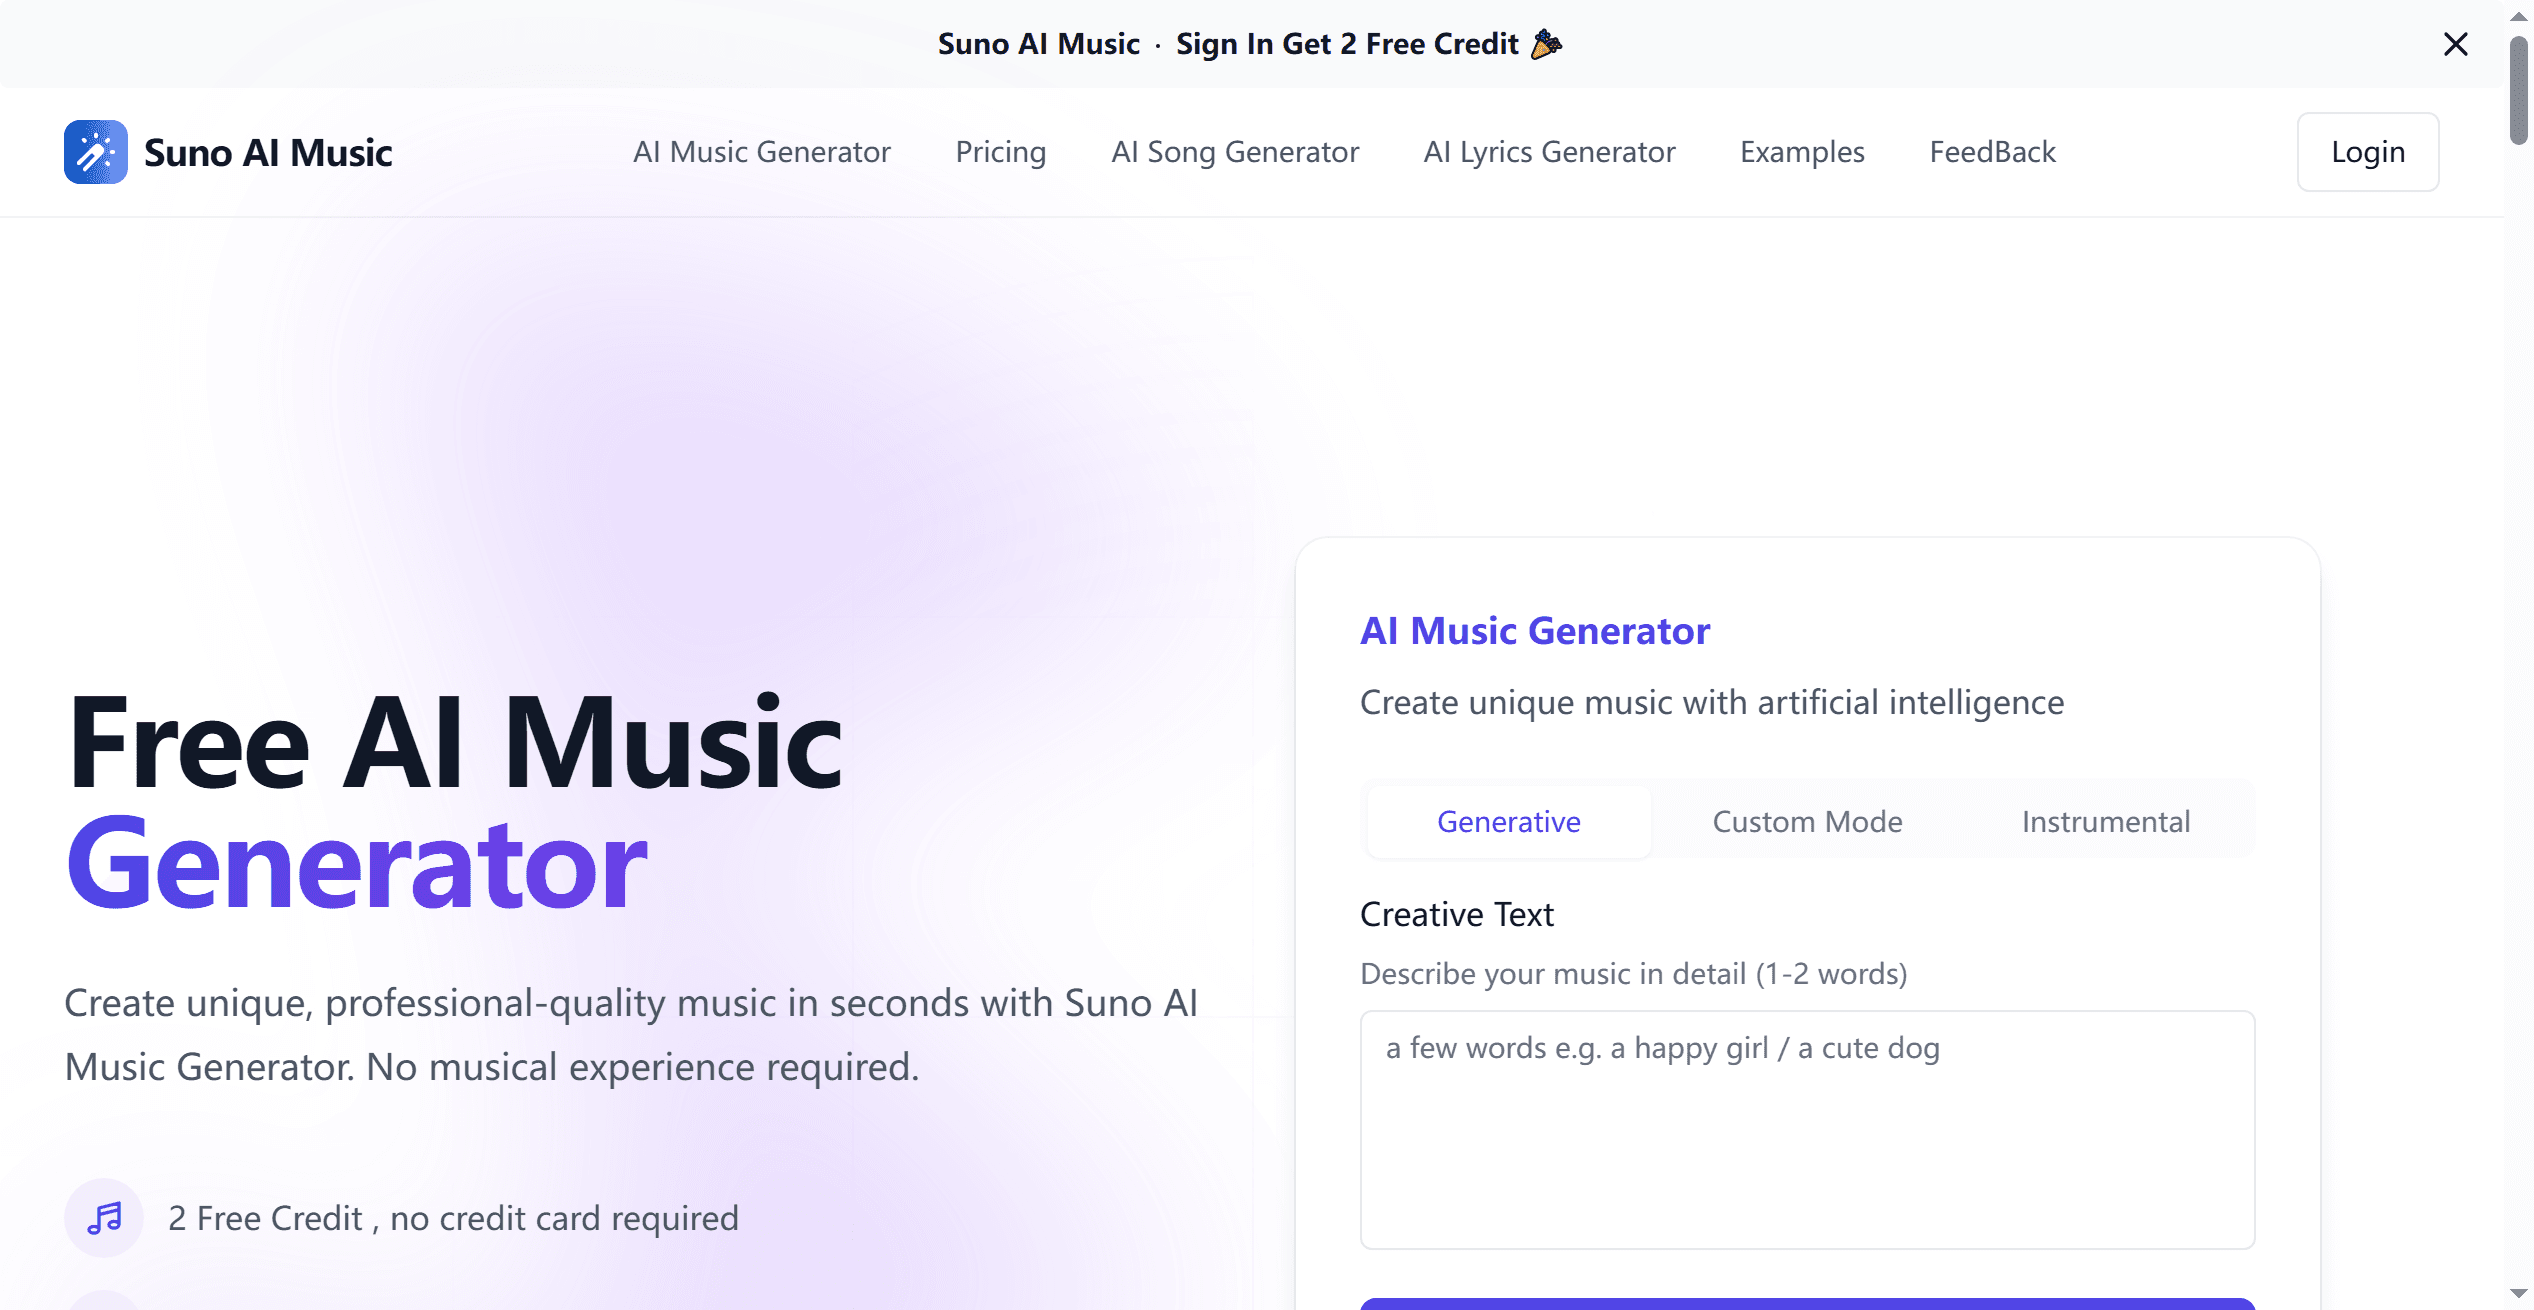Click the music note icon beside Free Credit
The height and width of the screenshot is (1310, 2534).
click(104, 1217)
